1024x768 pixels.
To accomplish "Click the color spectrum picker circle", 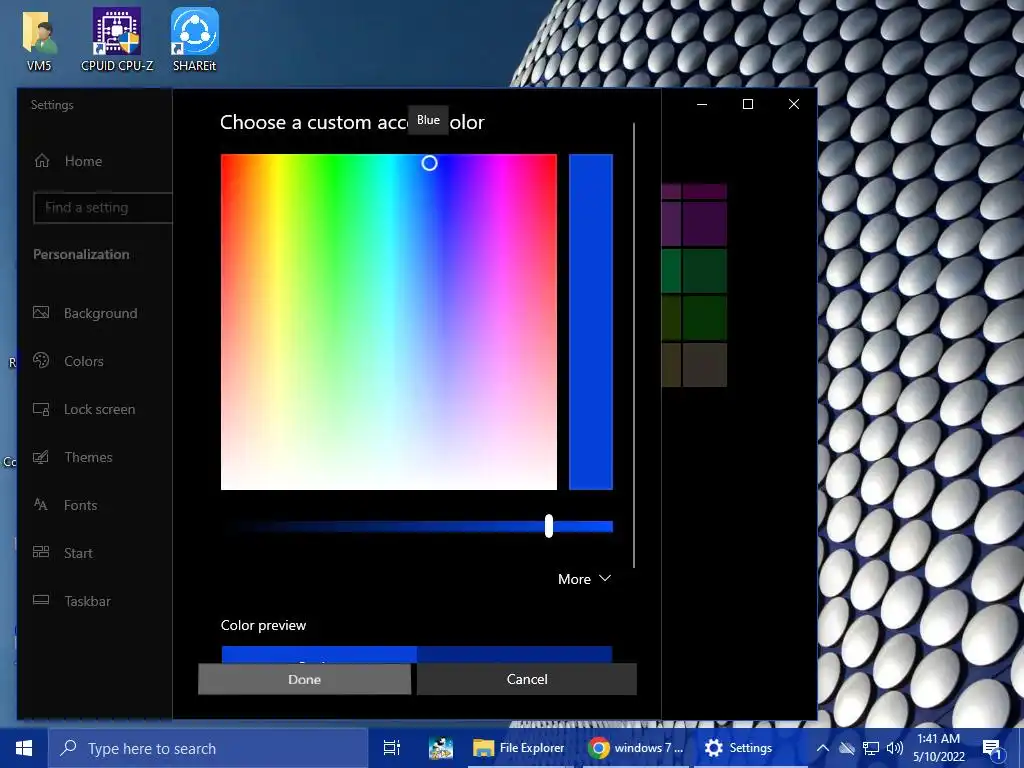I will point(429,163).
